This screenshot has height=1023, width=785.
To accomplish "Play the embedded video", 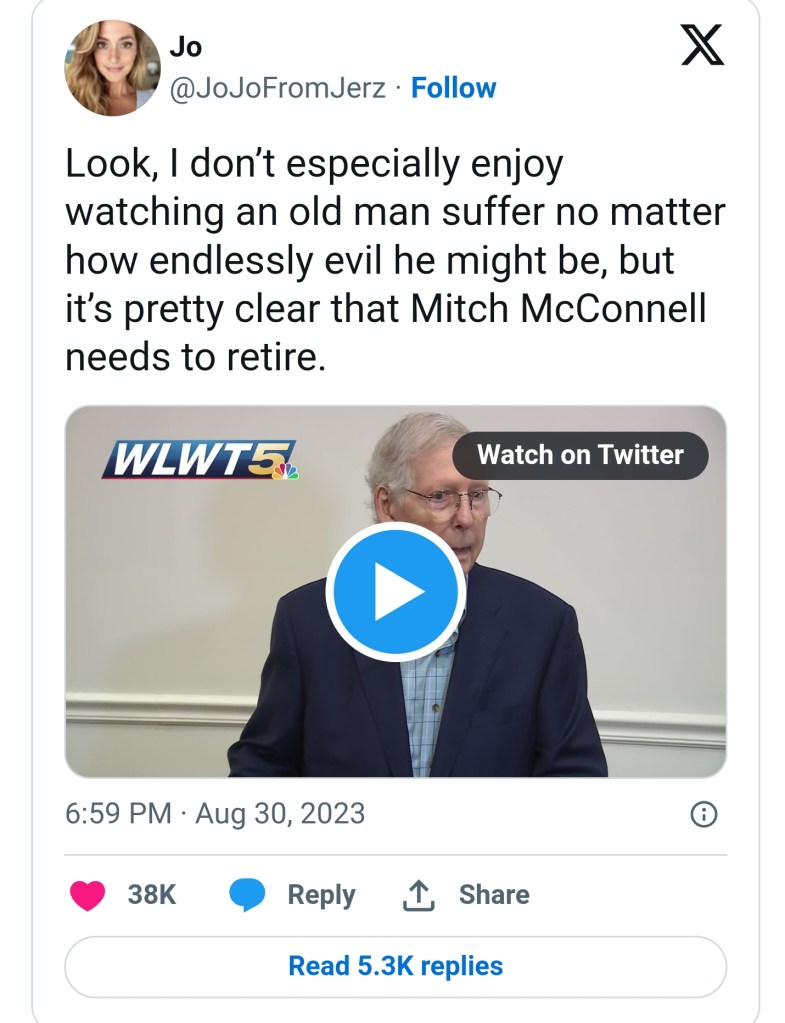I will pyautogui.click(x=395, y=592).
